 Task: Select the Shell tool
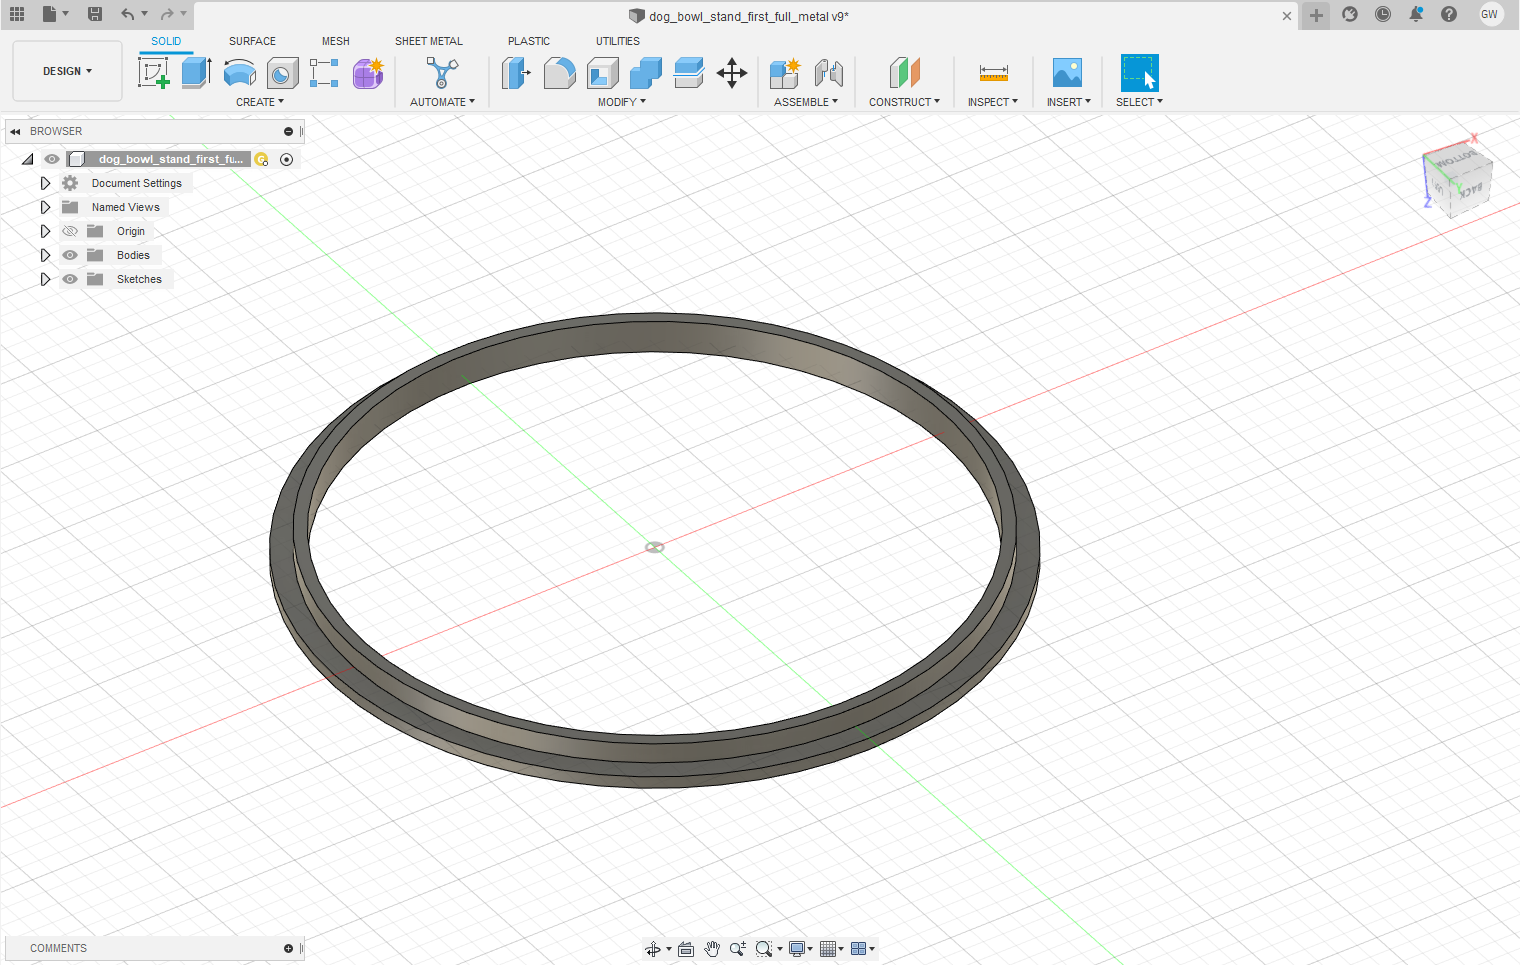tap(602, 73)
